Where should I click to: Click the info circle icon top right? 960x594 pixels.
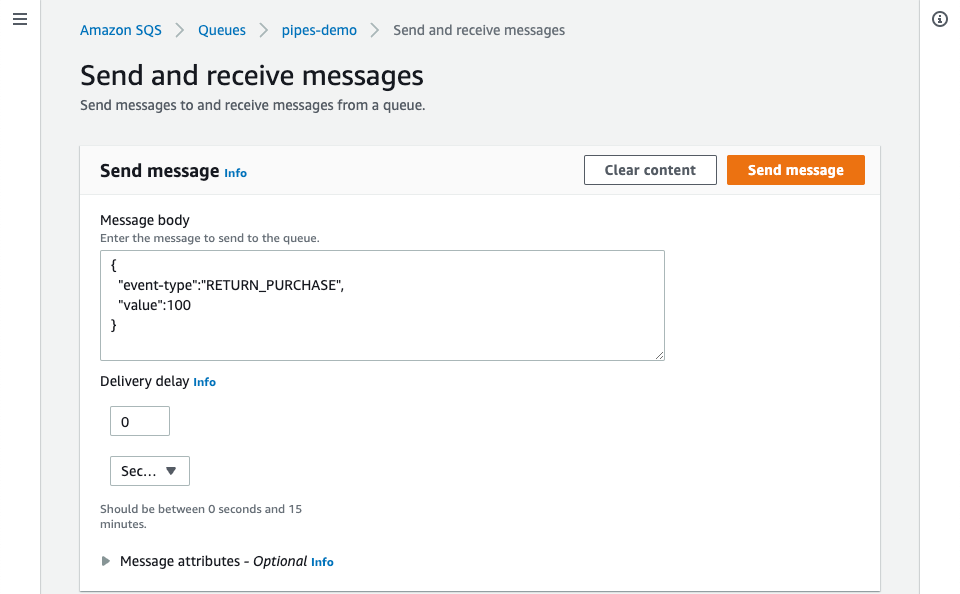click(x=938, y=19)
